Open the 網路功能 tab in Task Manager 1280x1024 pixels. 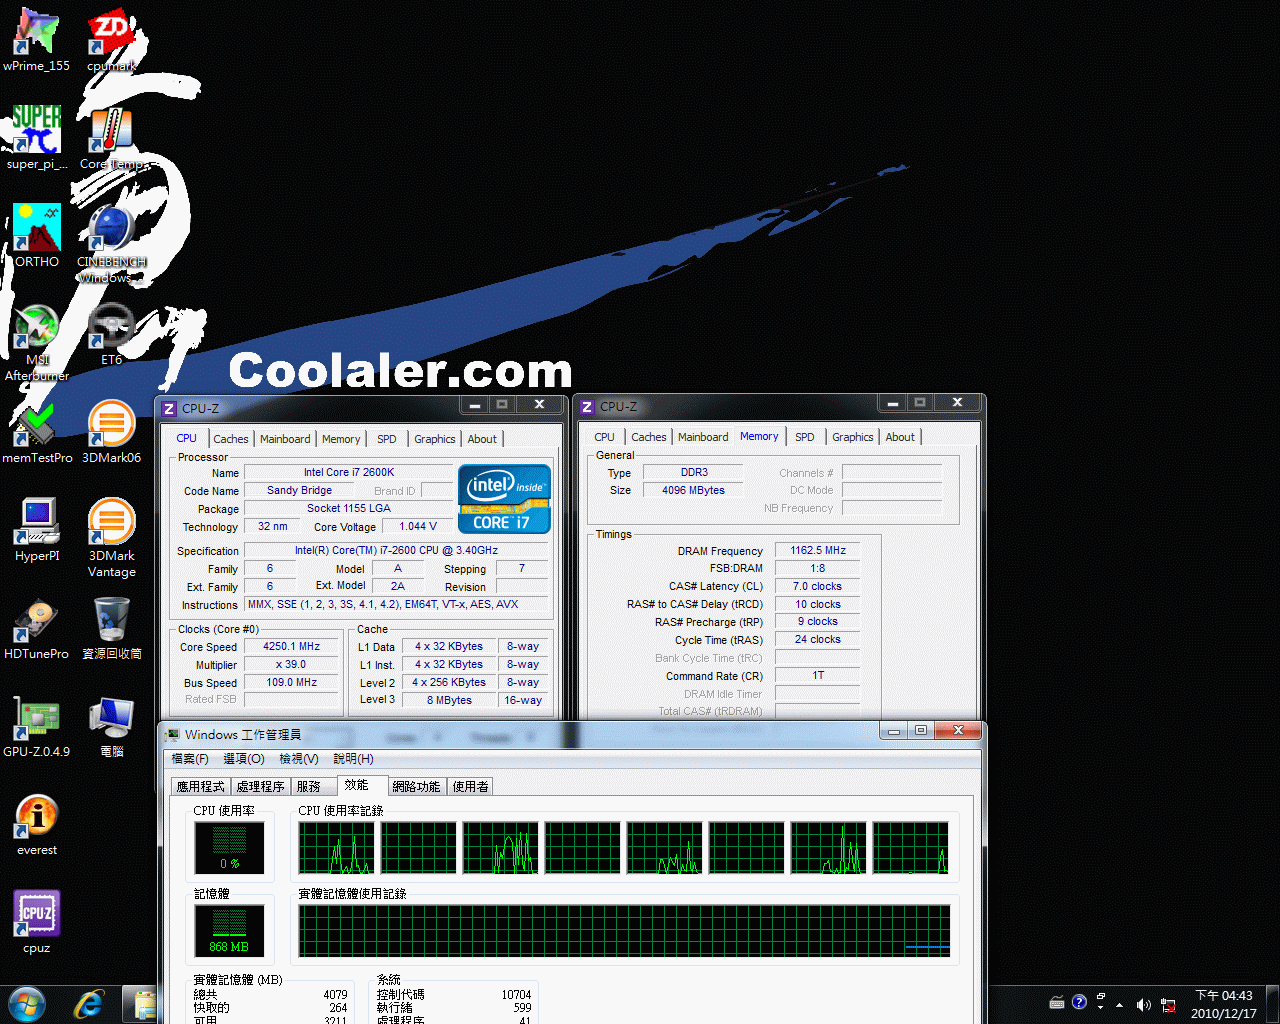[417, 787]
